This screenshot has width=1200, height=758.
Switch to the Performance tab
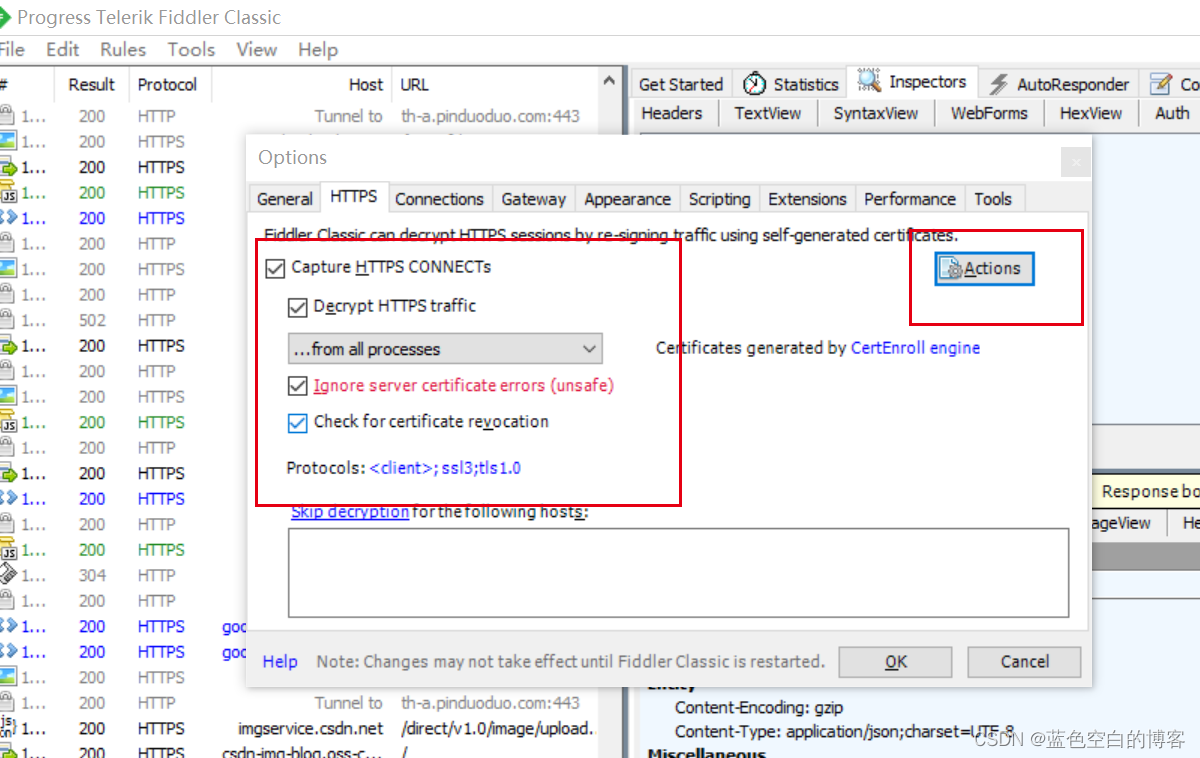pos(910,199)
